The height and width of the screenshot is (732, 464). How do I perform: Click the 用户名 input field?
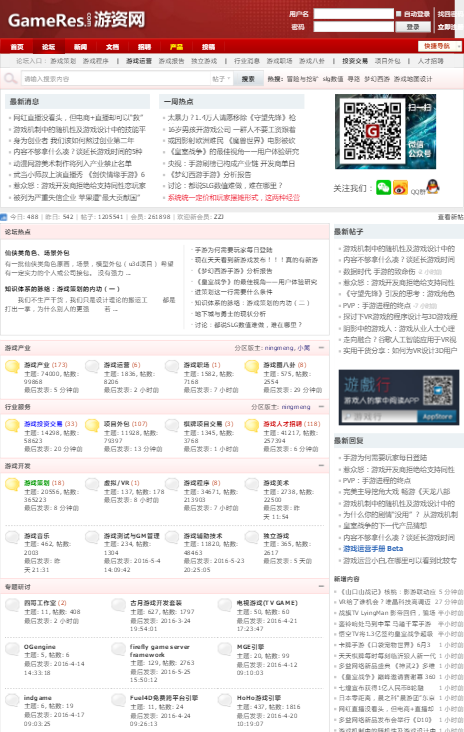click(354, 14)
